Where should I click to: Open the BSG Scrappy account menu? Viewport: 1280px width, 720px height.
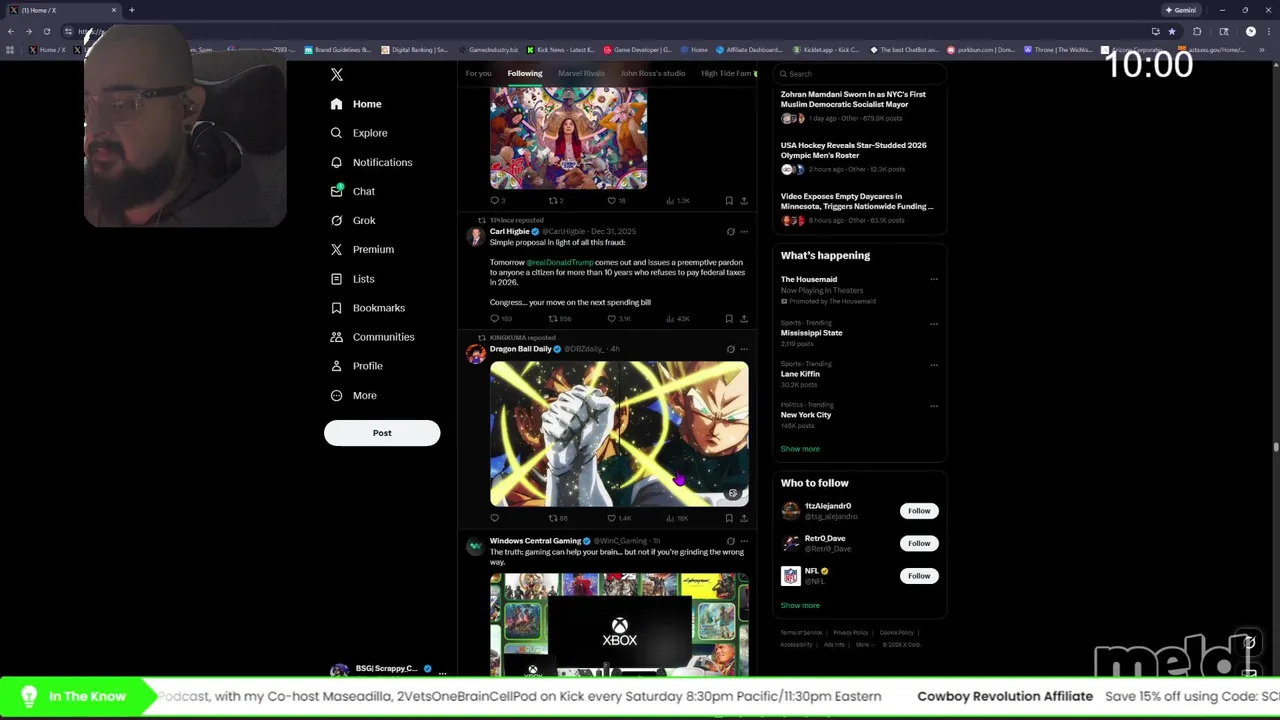(388, 669)
